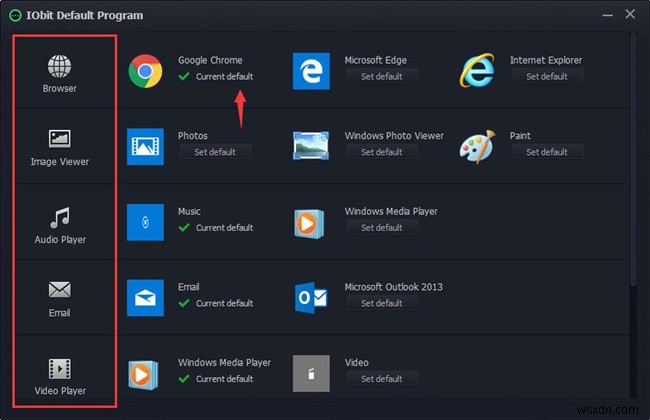Click the Windows Photo Viewer icon
Viewport: 650px width, 420px height.
pyautogui.click(x=311, y=146)
